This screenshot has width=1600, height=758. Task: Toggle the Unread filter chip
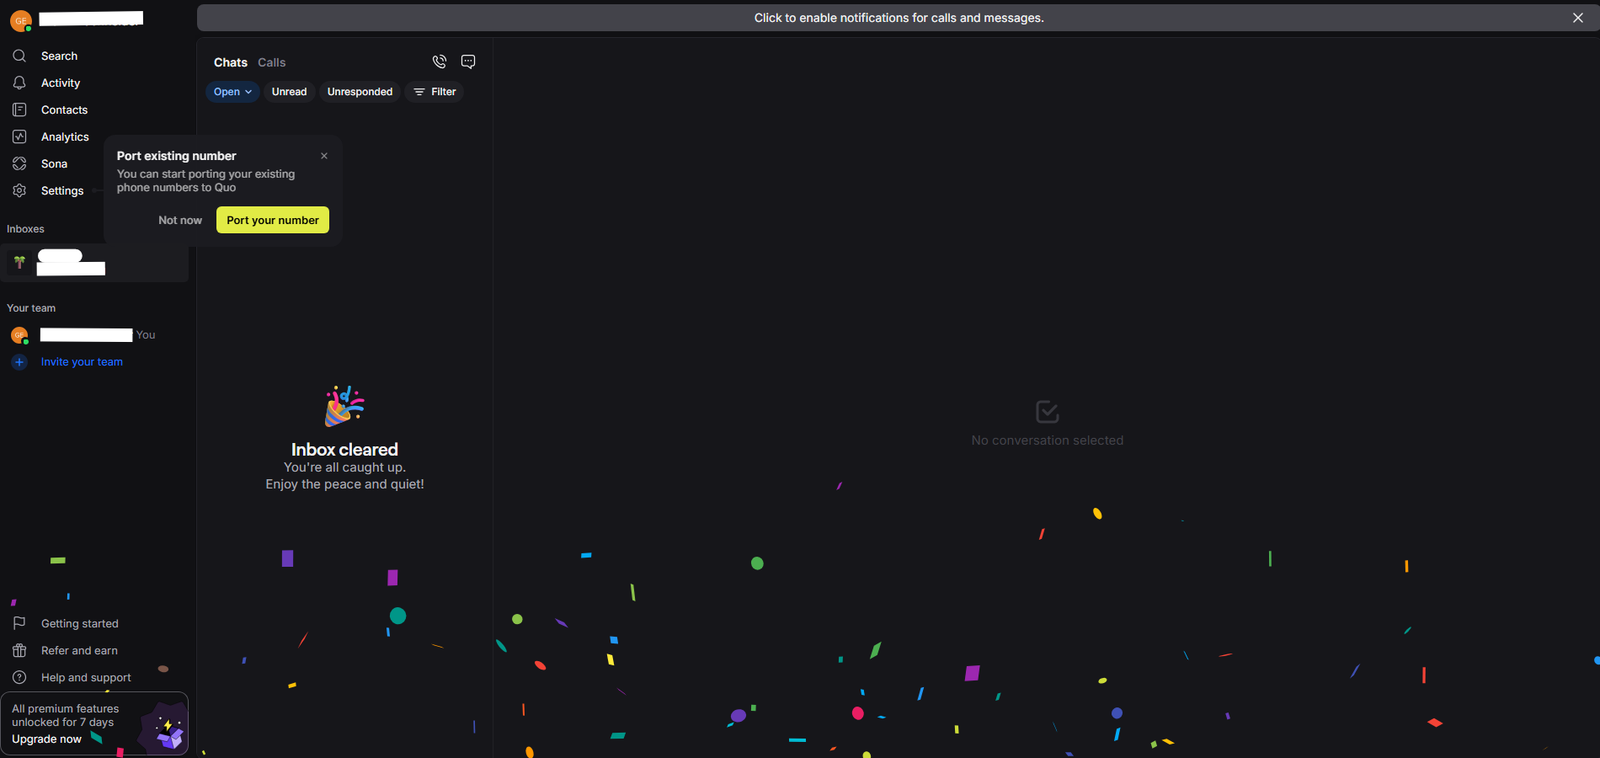289,92
